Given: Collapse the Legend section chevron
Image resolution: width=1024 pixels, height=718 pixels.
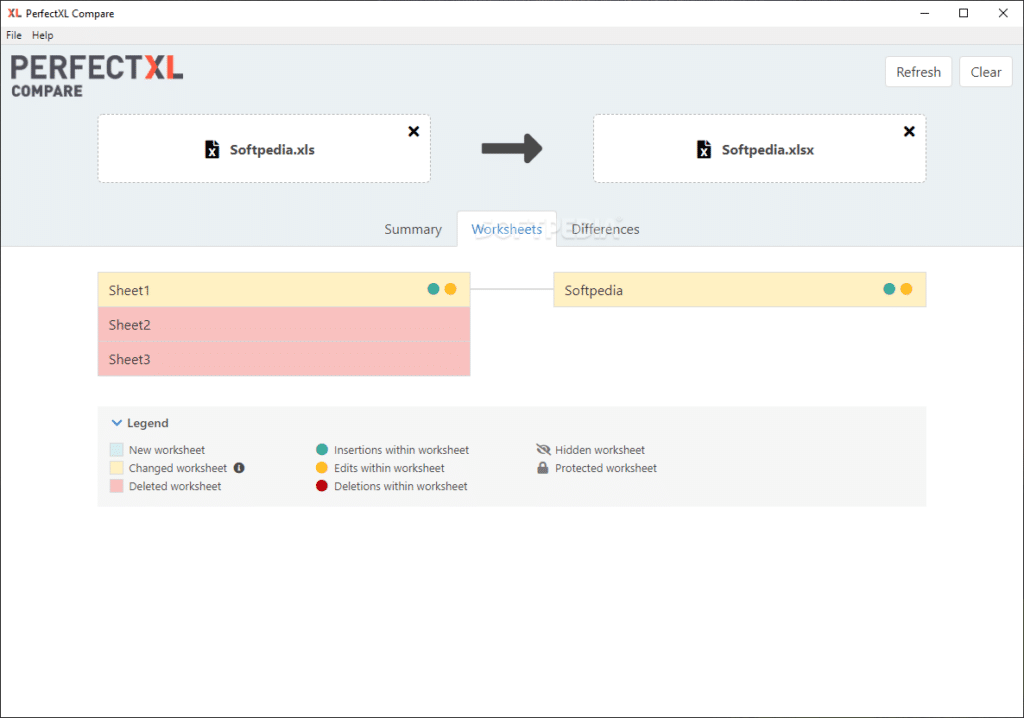Looking at the screenshot, I should click(117, 423).
